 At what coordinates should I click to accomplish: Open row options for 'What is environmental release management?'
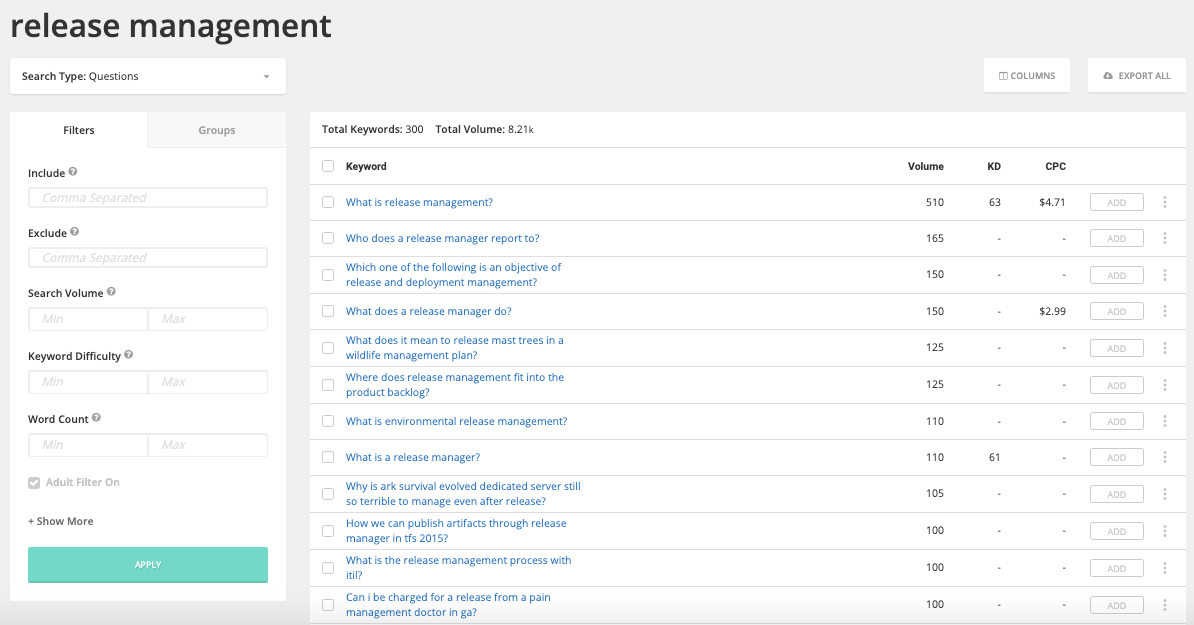coord(1165,421)
